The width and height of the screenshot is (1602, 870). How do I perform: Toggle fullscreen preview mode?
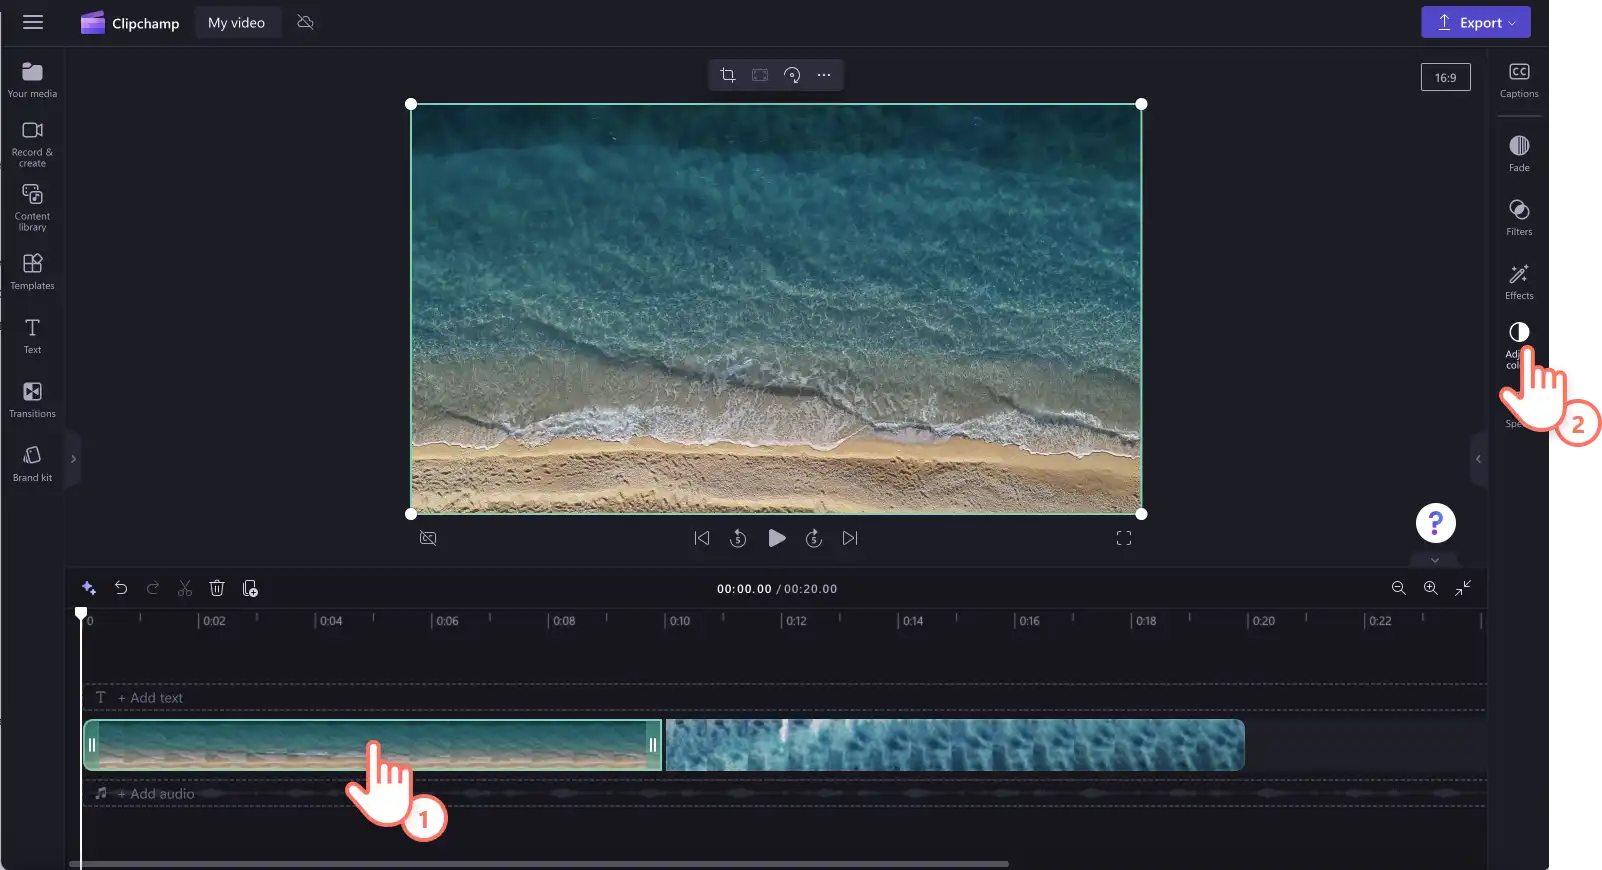pyautogui.click(x=1124, y=538)
